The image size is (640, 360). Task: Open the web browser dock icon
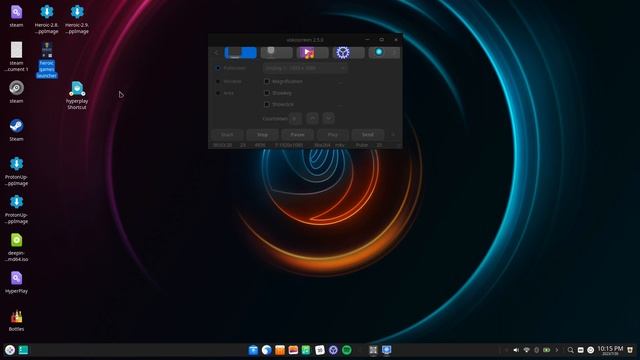[x=267, y=350]
